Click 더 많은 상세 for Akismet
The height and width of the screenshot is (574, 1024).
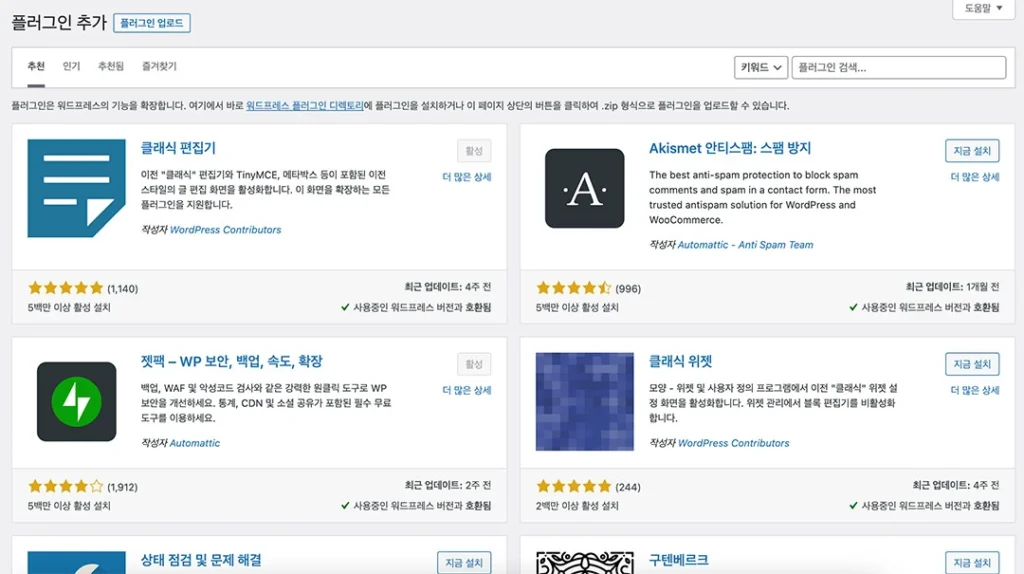[974, 177]
